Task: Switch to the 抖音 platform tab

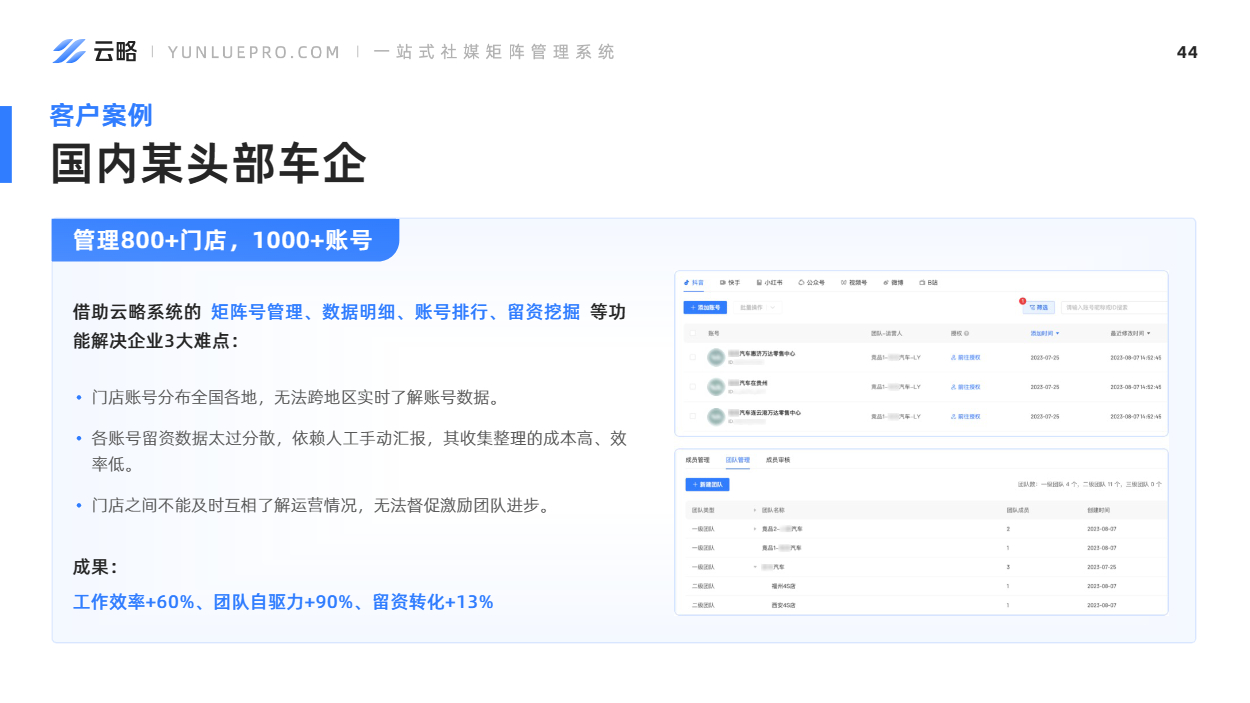Action: [694, 283]
